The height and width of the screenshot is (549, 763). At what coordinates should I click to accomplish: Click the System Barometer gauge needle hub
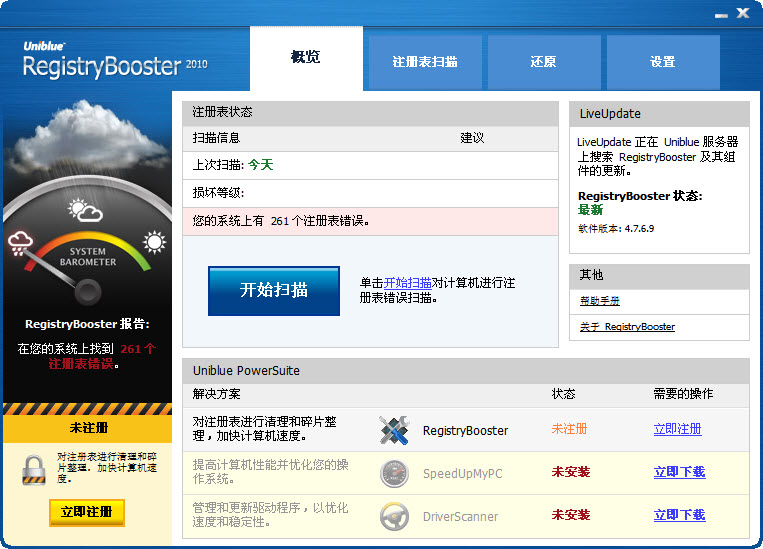point(88,292)
